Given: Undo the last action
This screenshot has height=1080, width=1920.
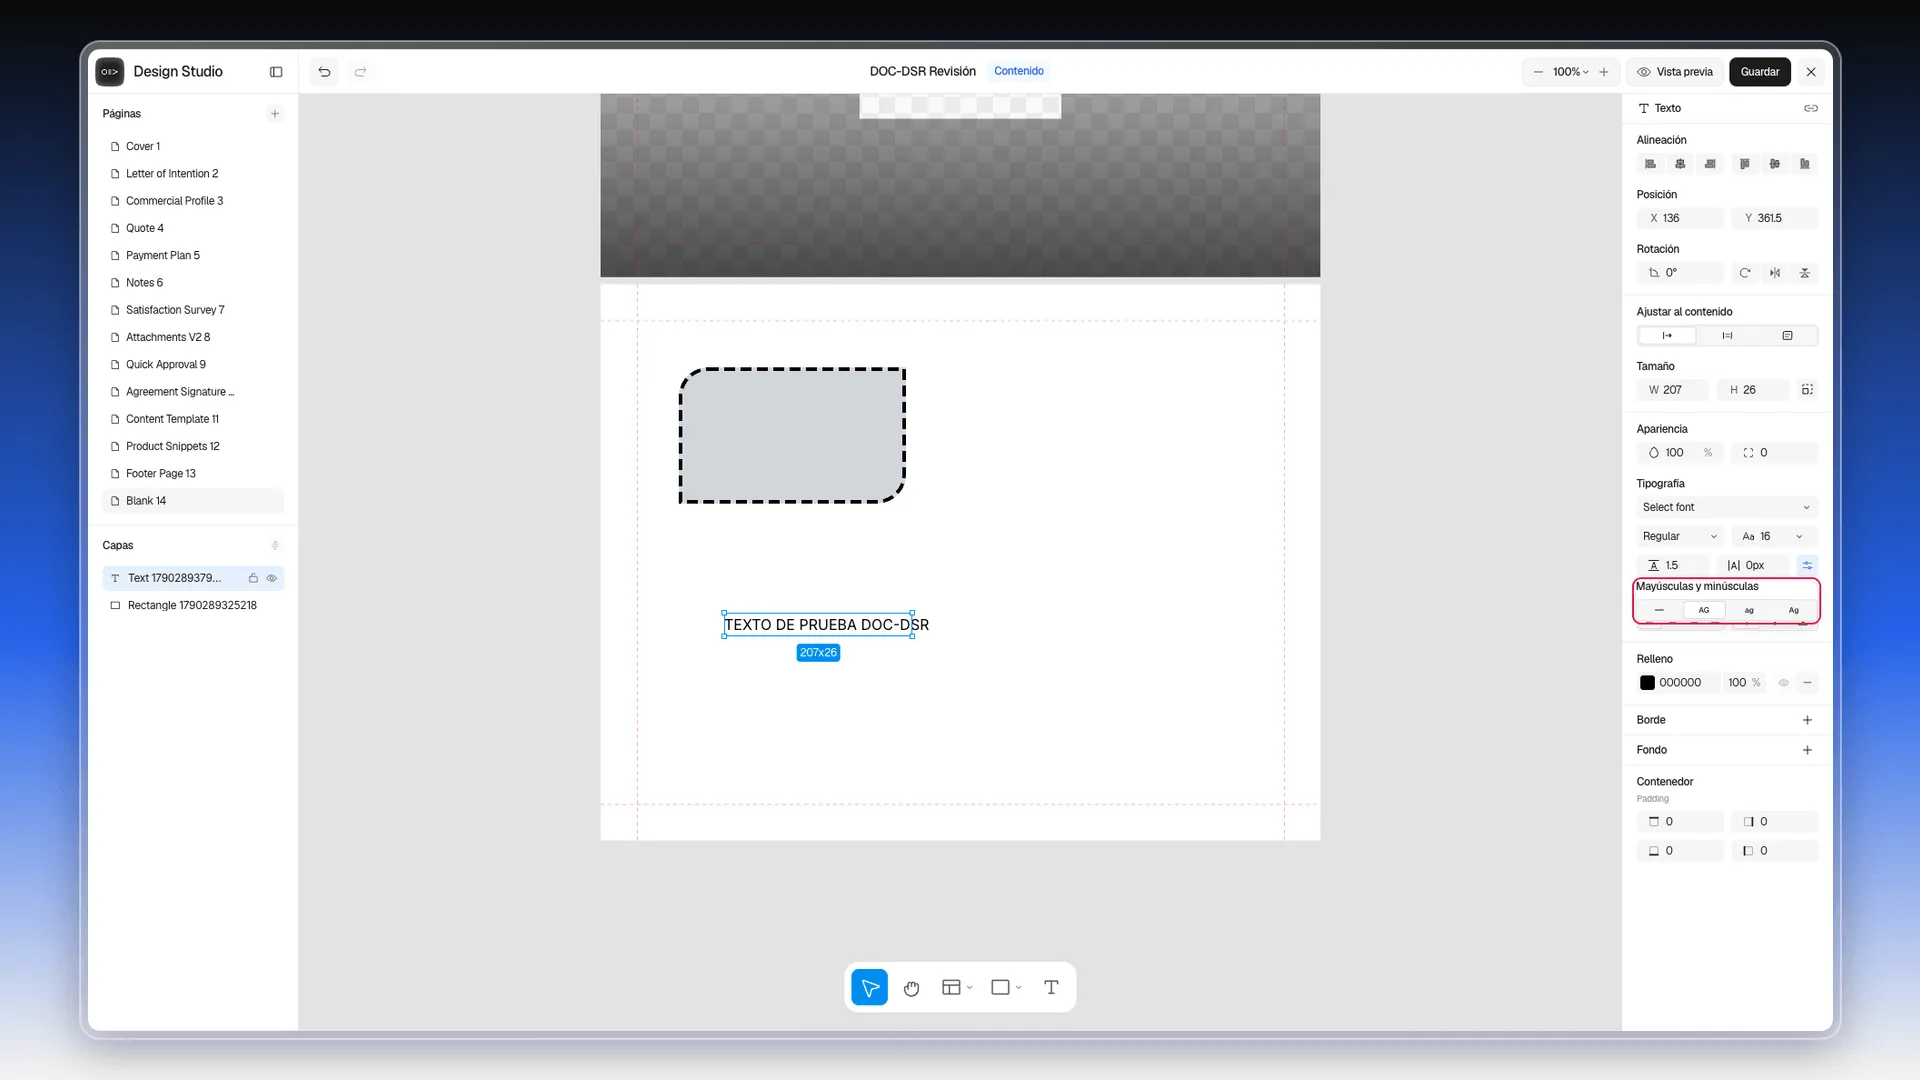Looking at the screenshot, I should [x=324, y=72].
